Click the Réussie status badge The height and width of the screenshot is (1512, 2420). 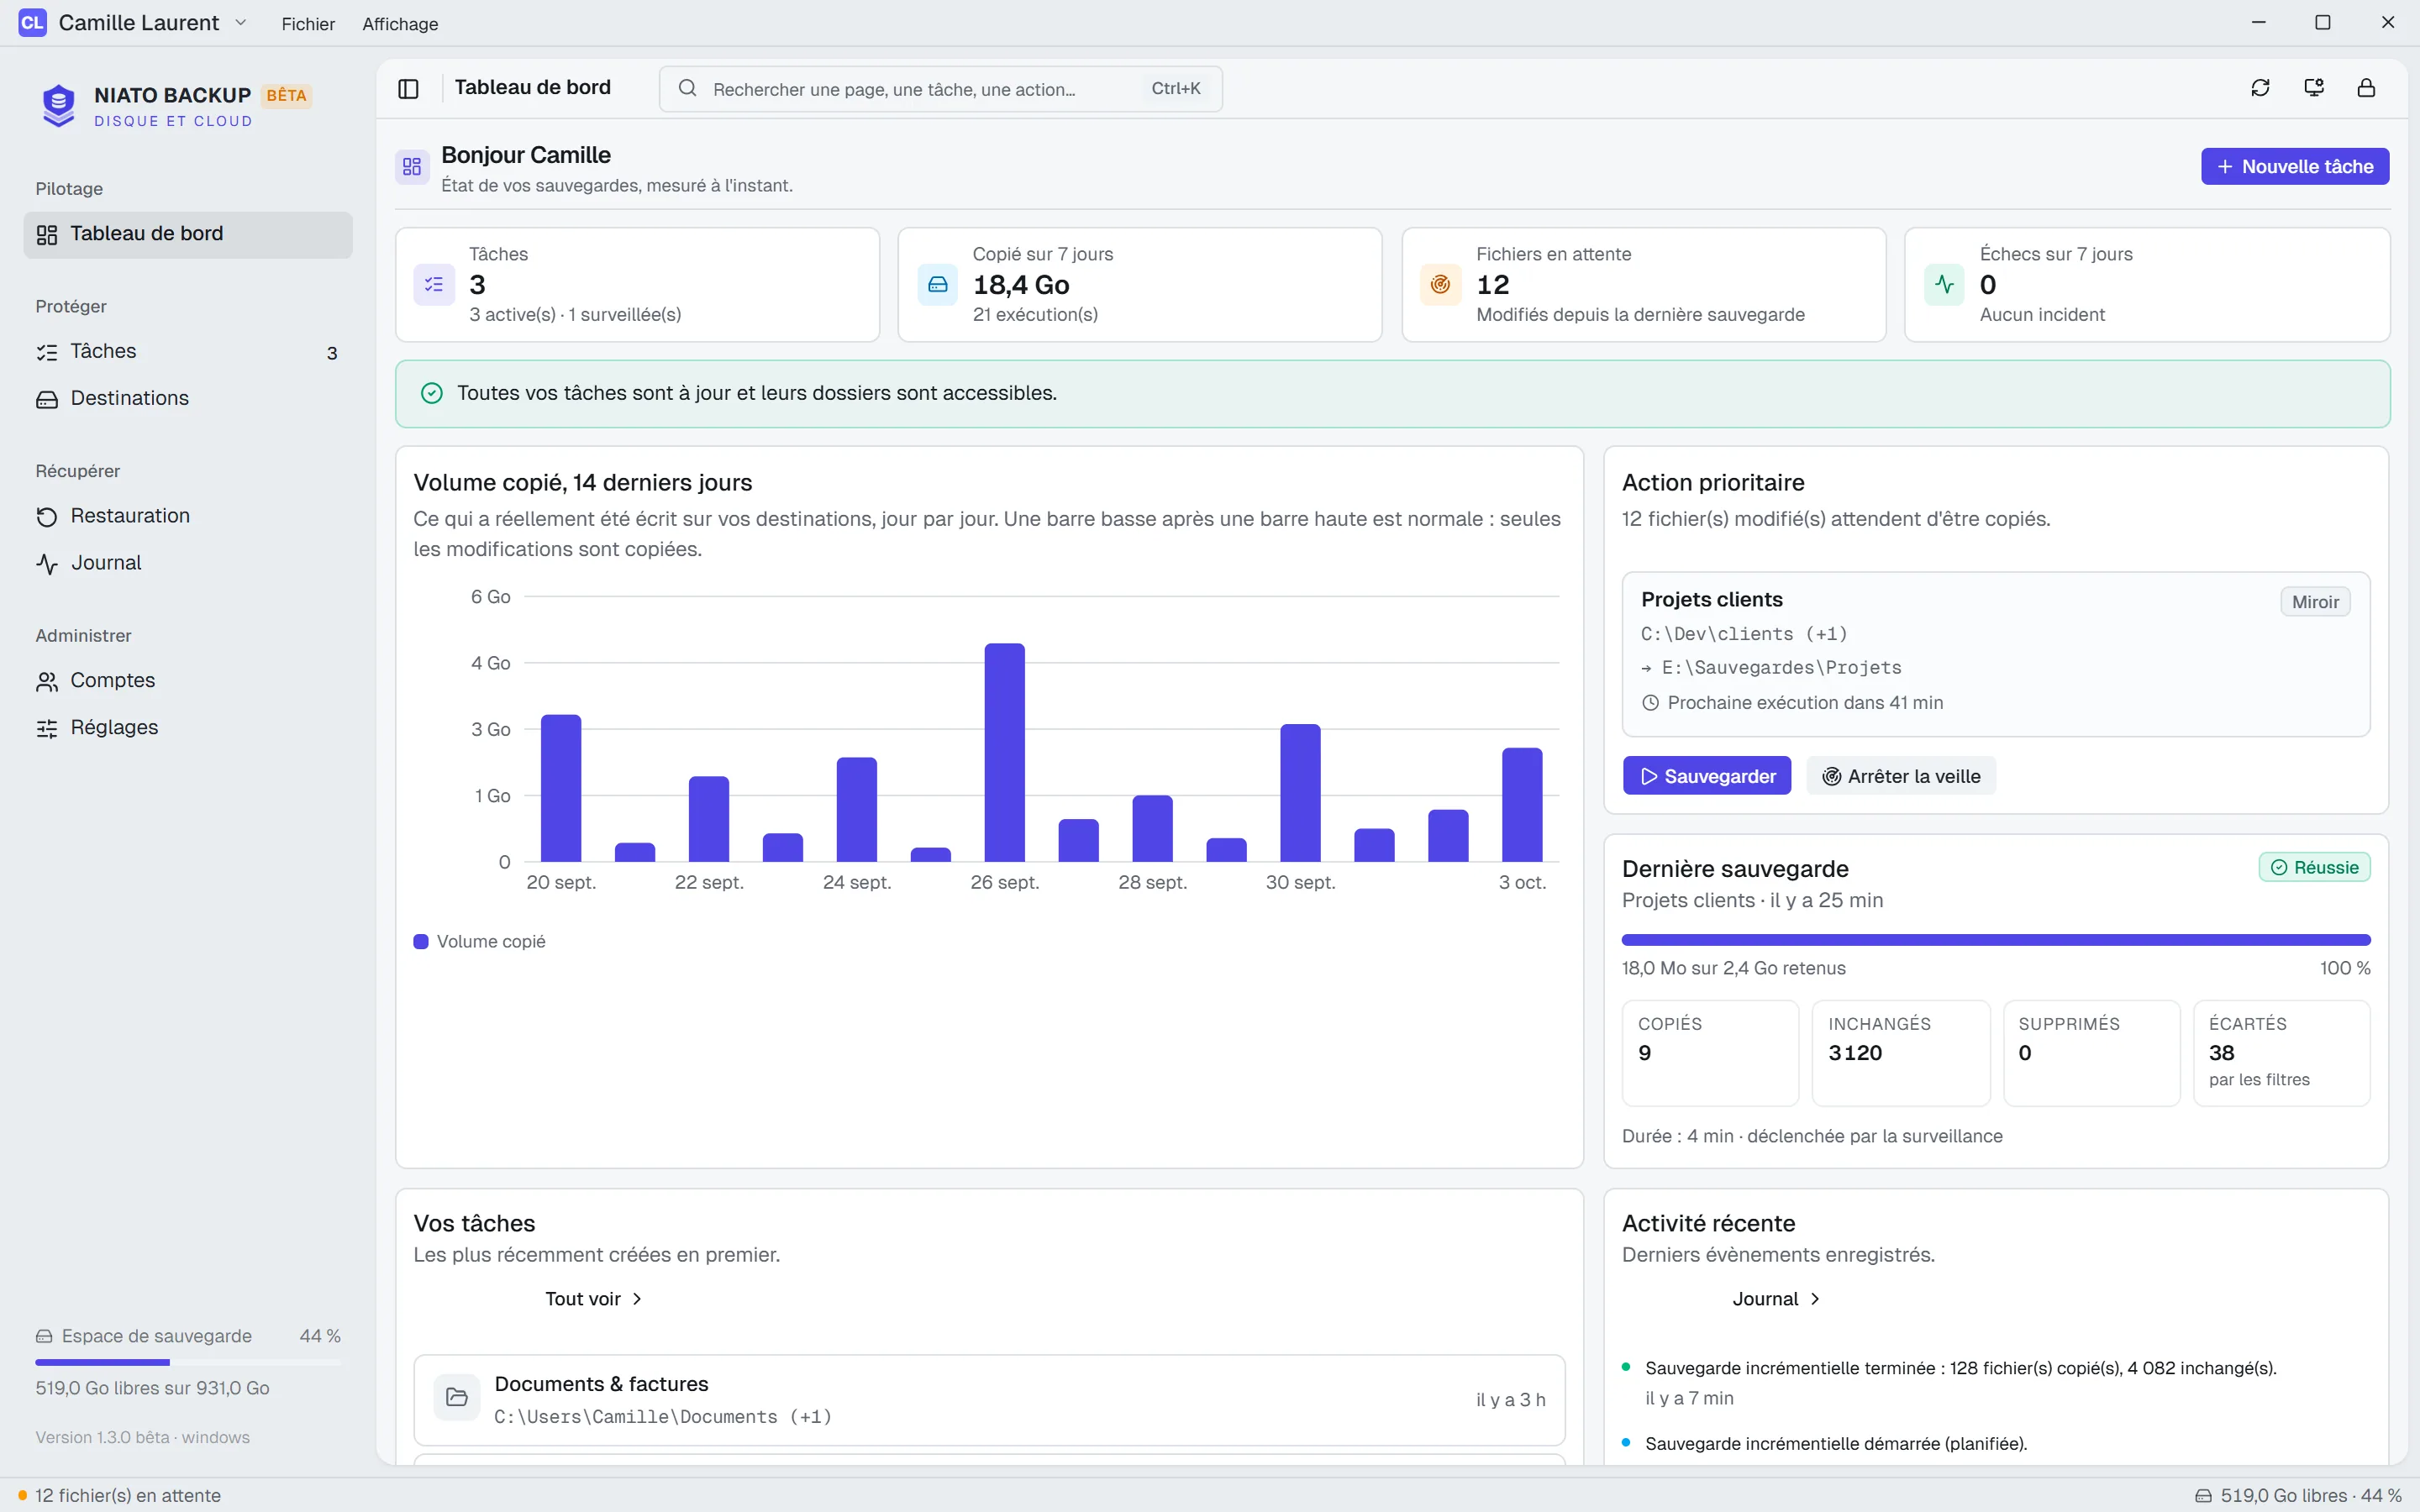pos(2314,867)
